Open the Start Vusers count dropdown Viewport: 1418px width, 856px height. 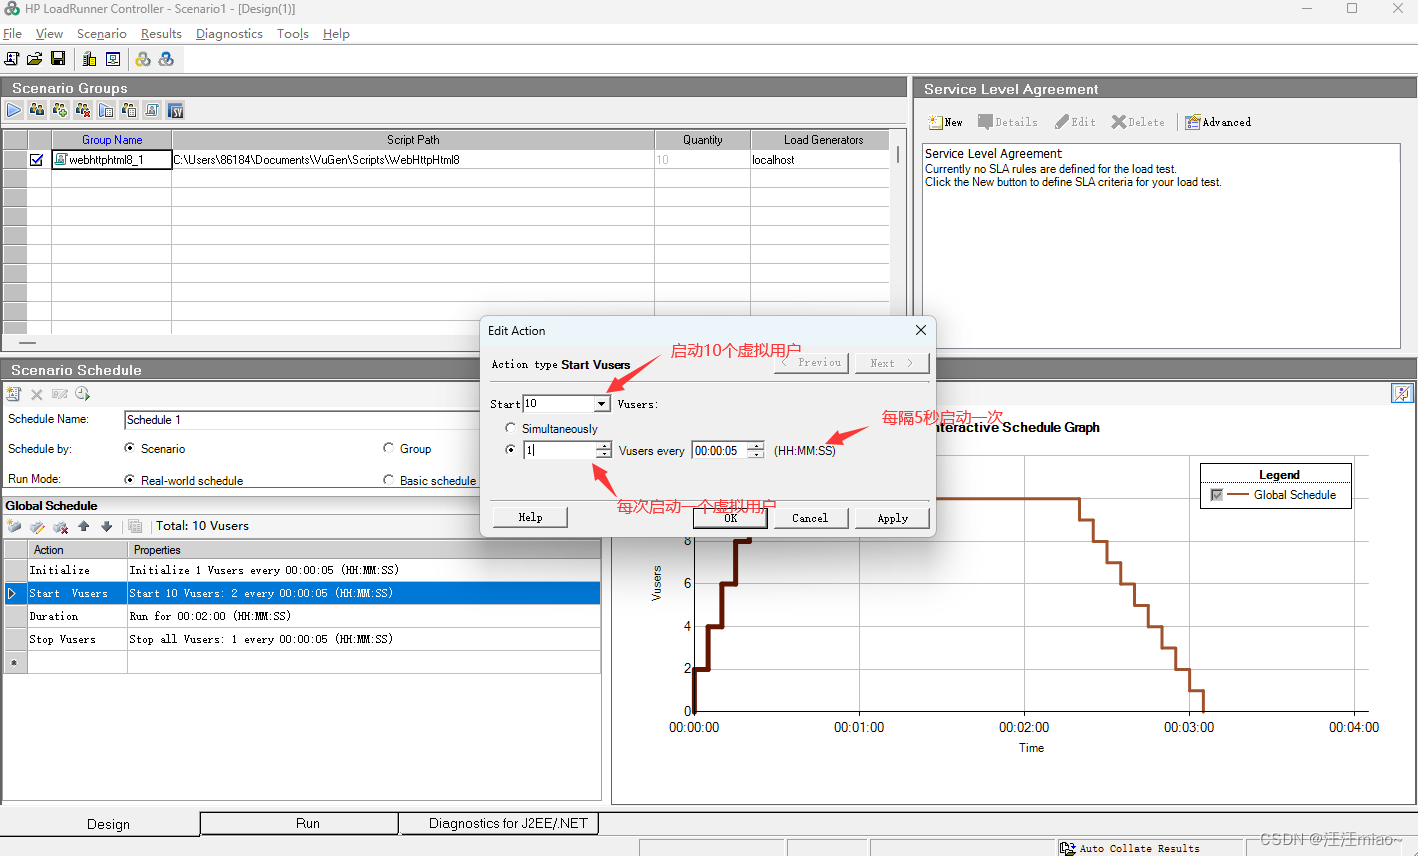click(602, 404)
